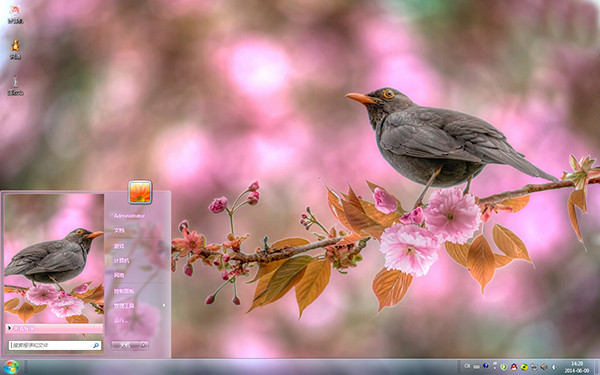Click the keyboard icon in tray
The height and width of the screenshot is (375, 600).
tap(476, 367)
